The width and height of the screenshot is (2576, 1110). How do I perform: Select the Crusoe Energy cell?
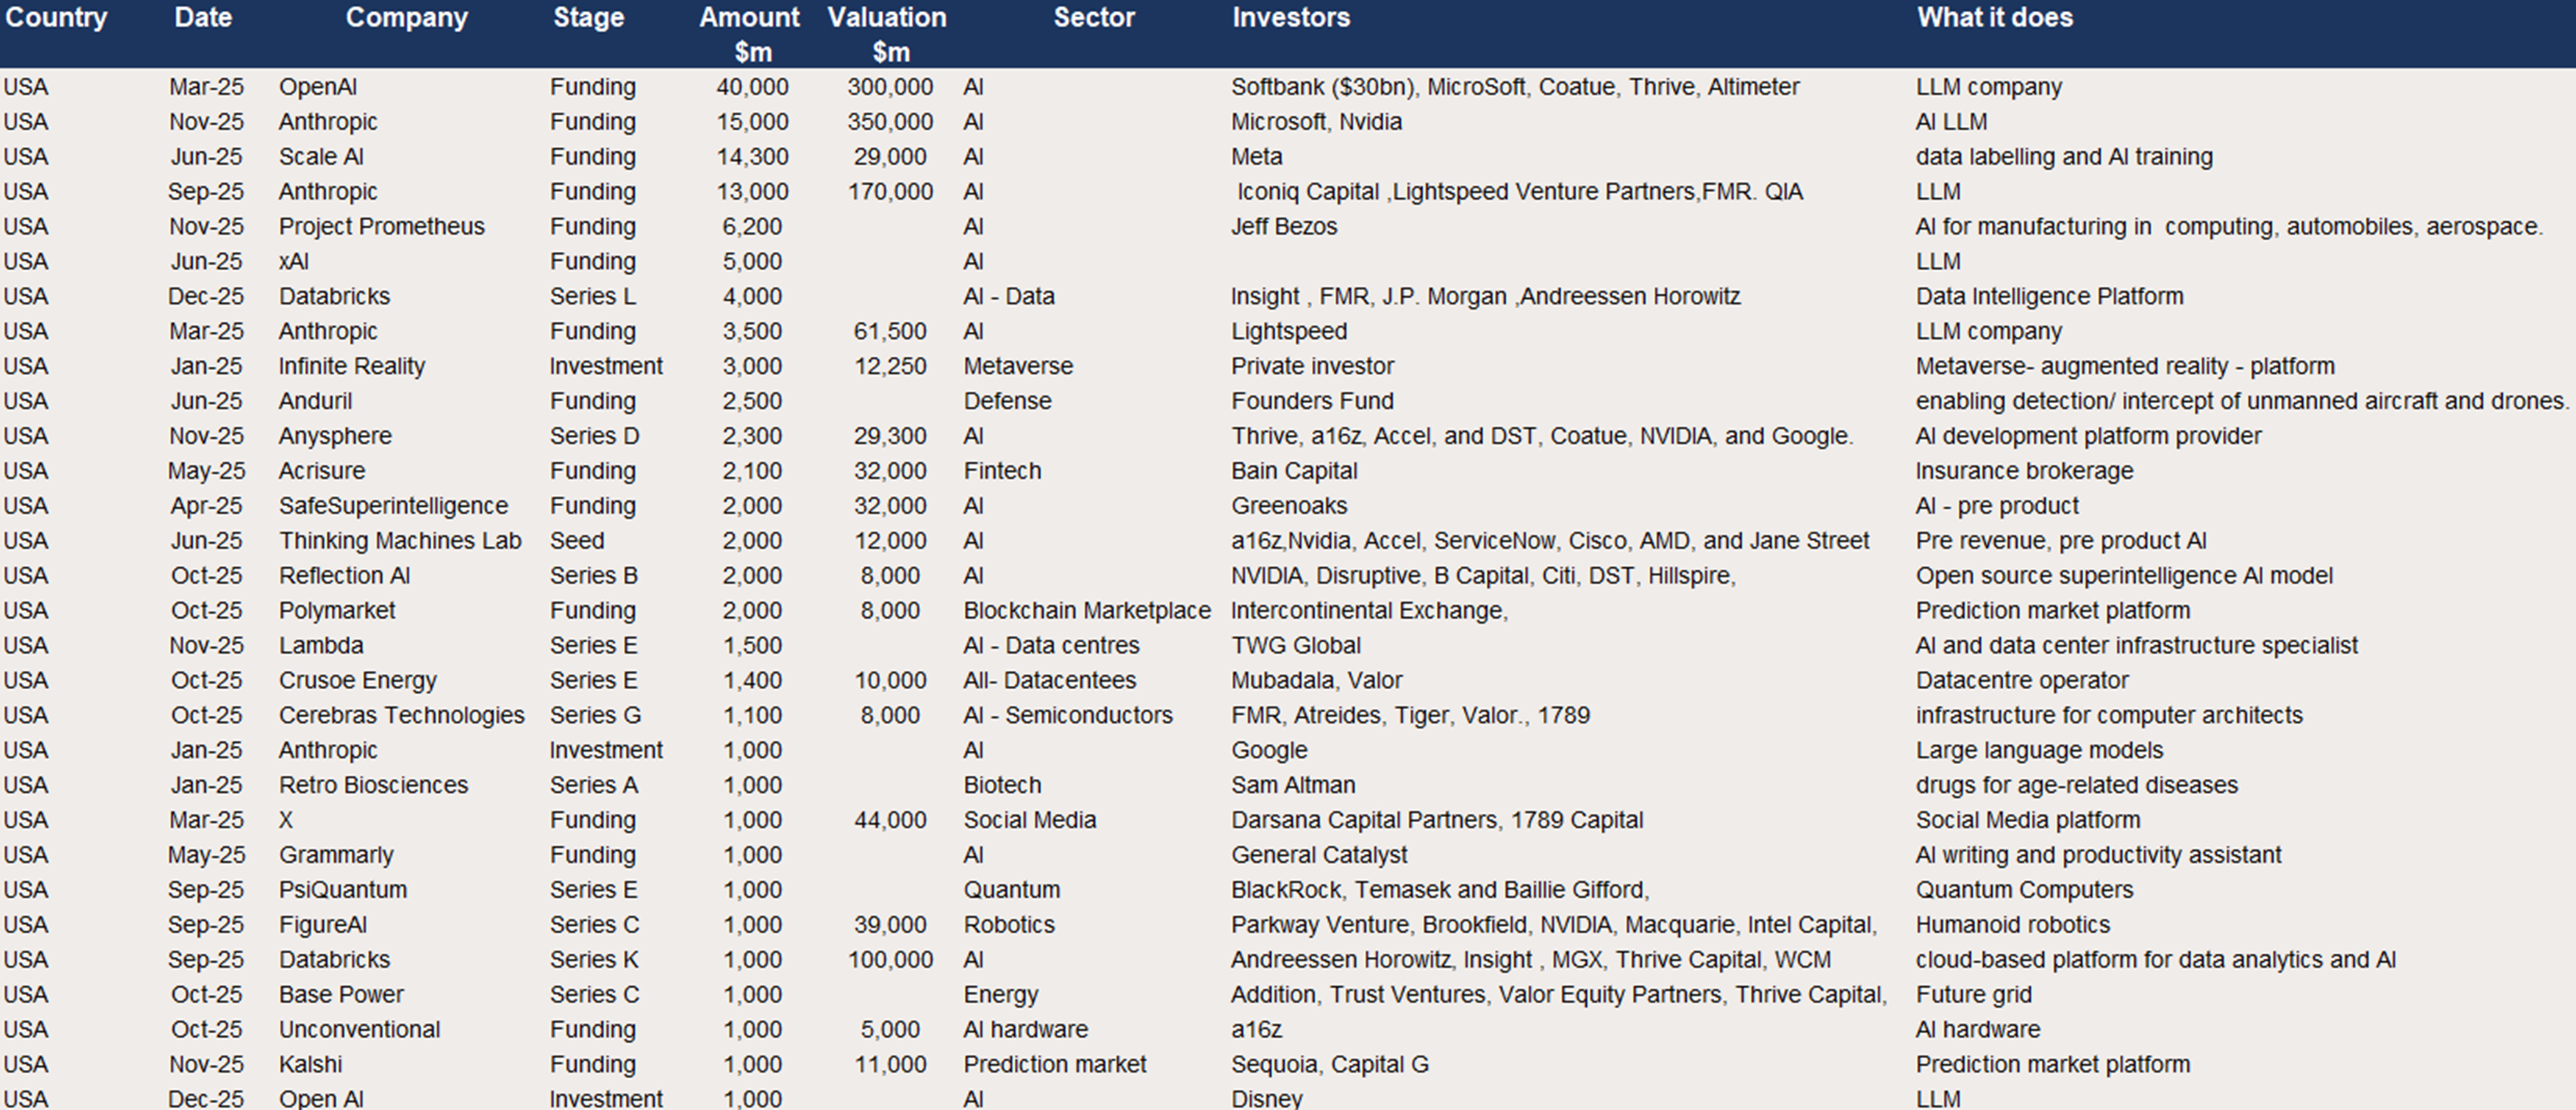coord(358,681)
